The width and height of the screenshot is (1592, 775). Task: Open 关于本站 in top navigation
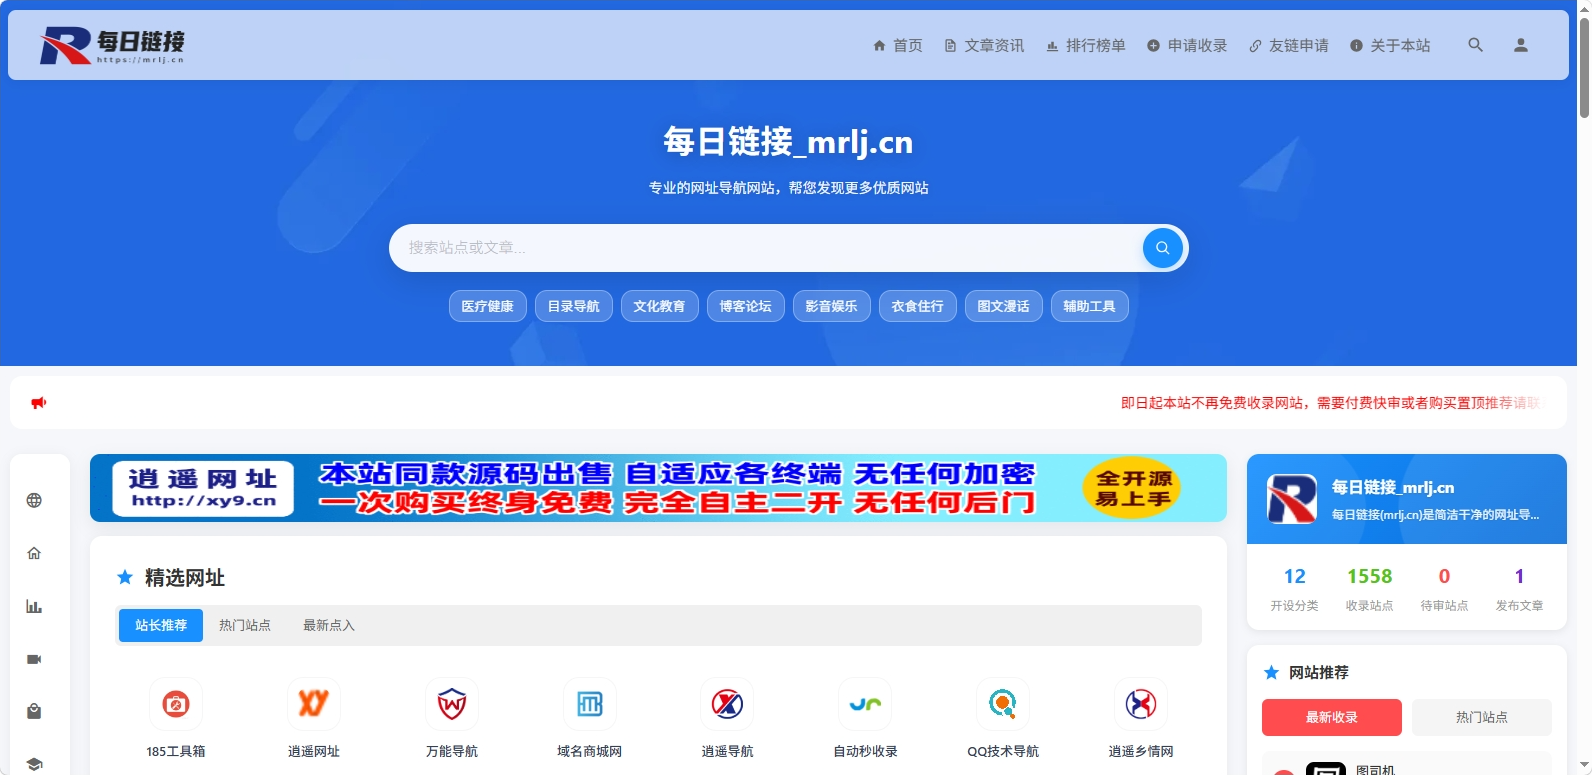[1390, 45]
